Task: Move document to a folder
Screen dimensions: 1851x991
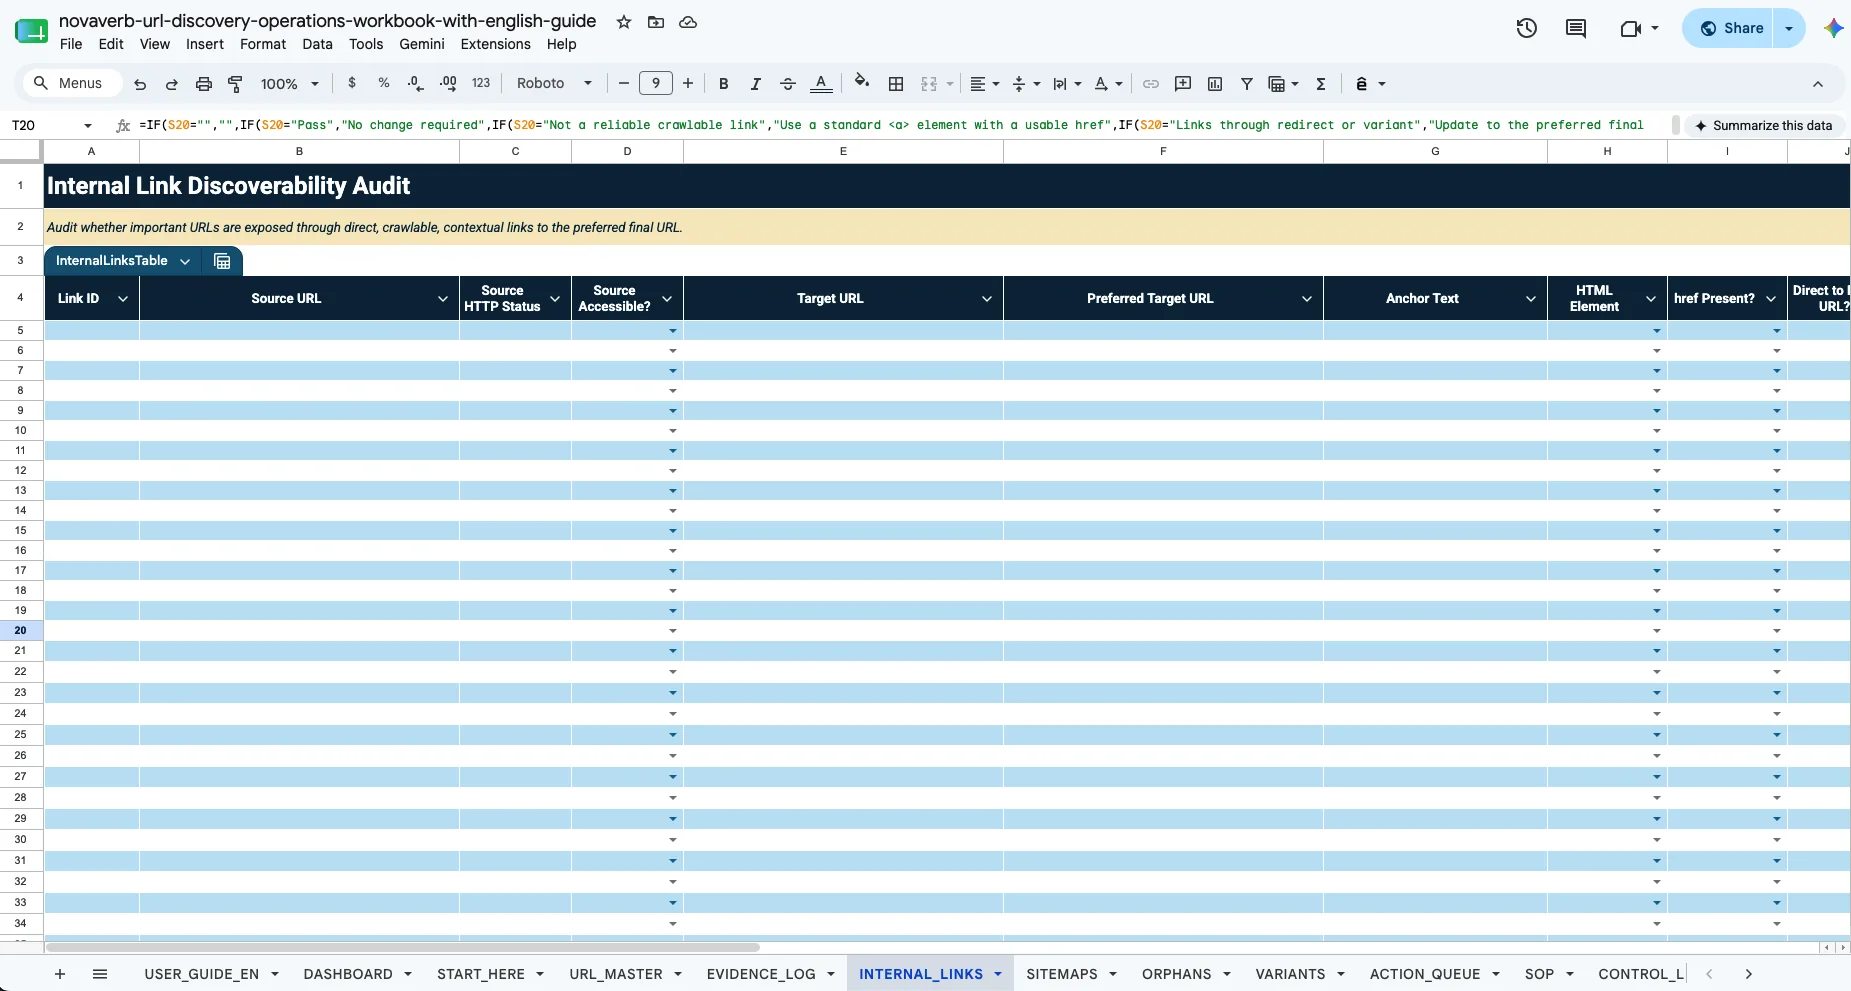Action: pos(656,22)
